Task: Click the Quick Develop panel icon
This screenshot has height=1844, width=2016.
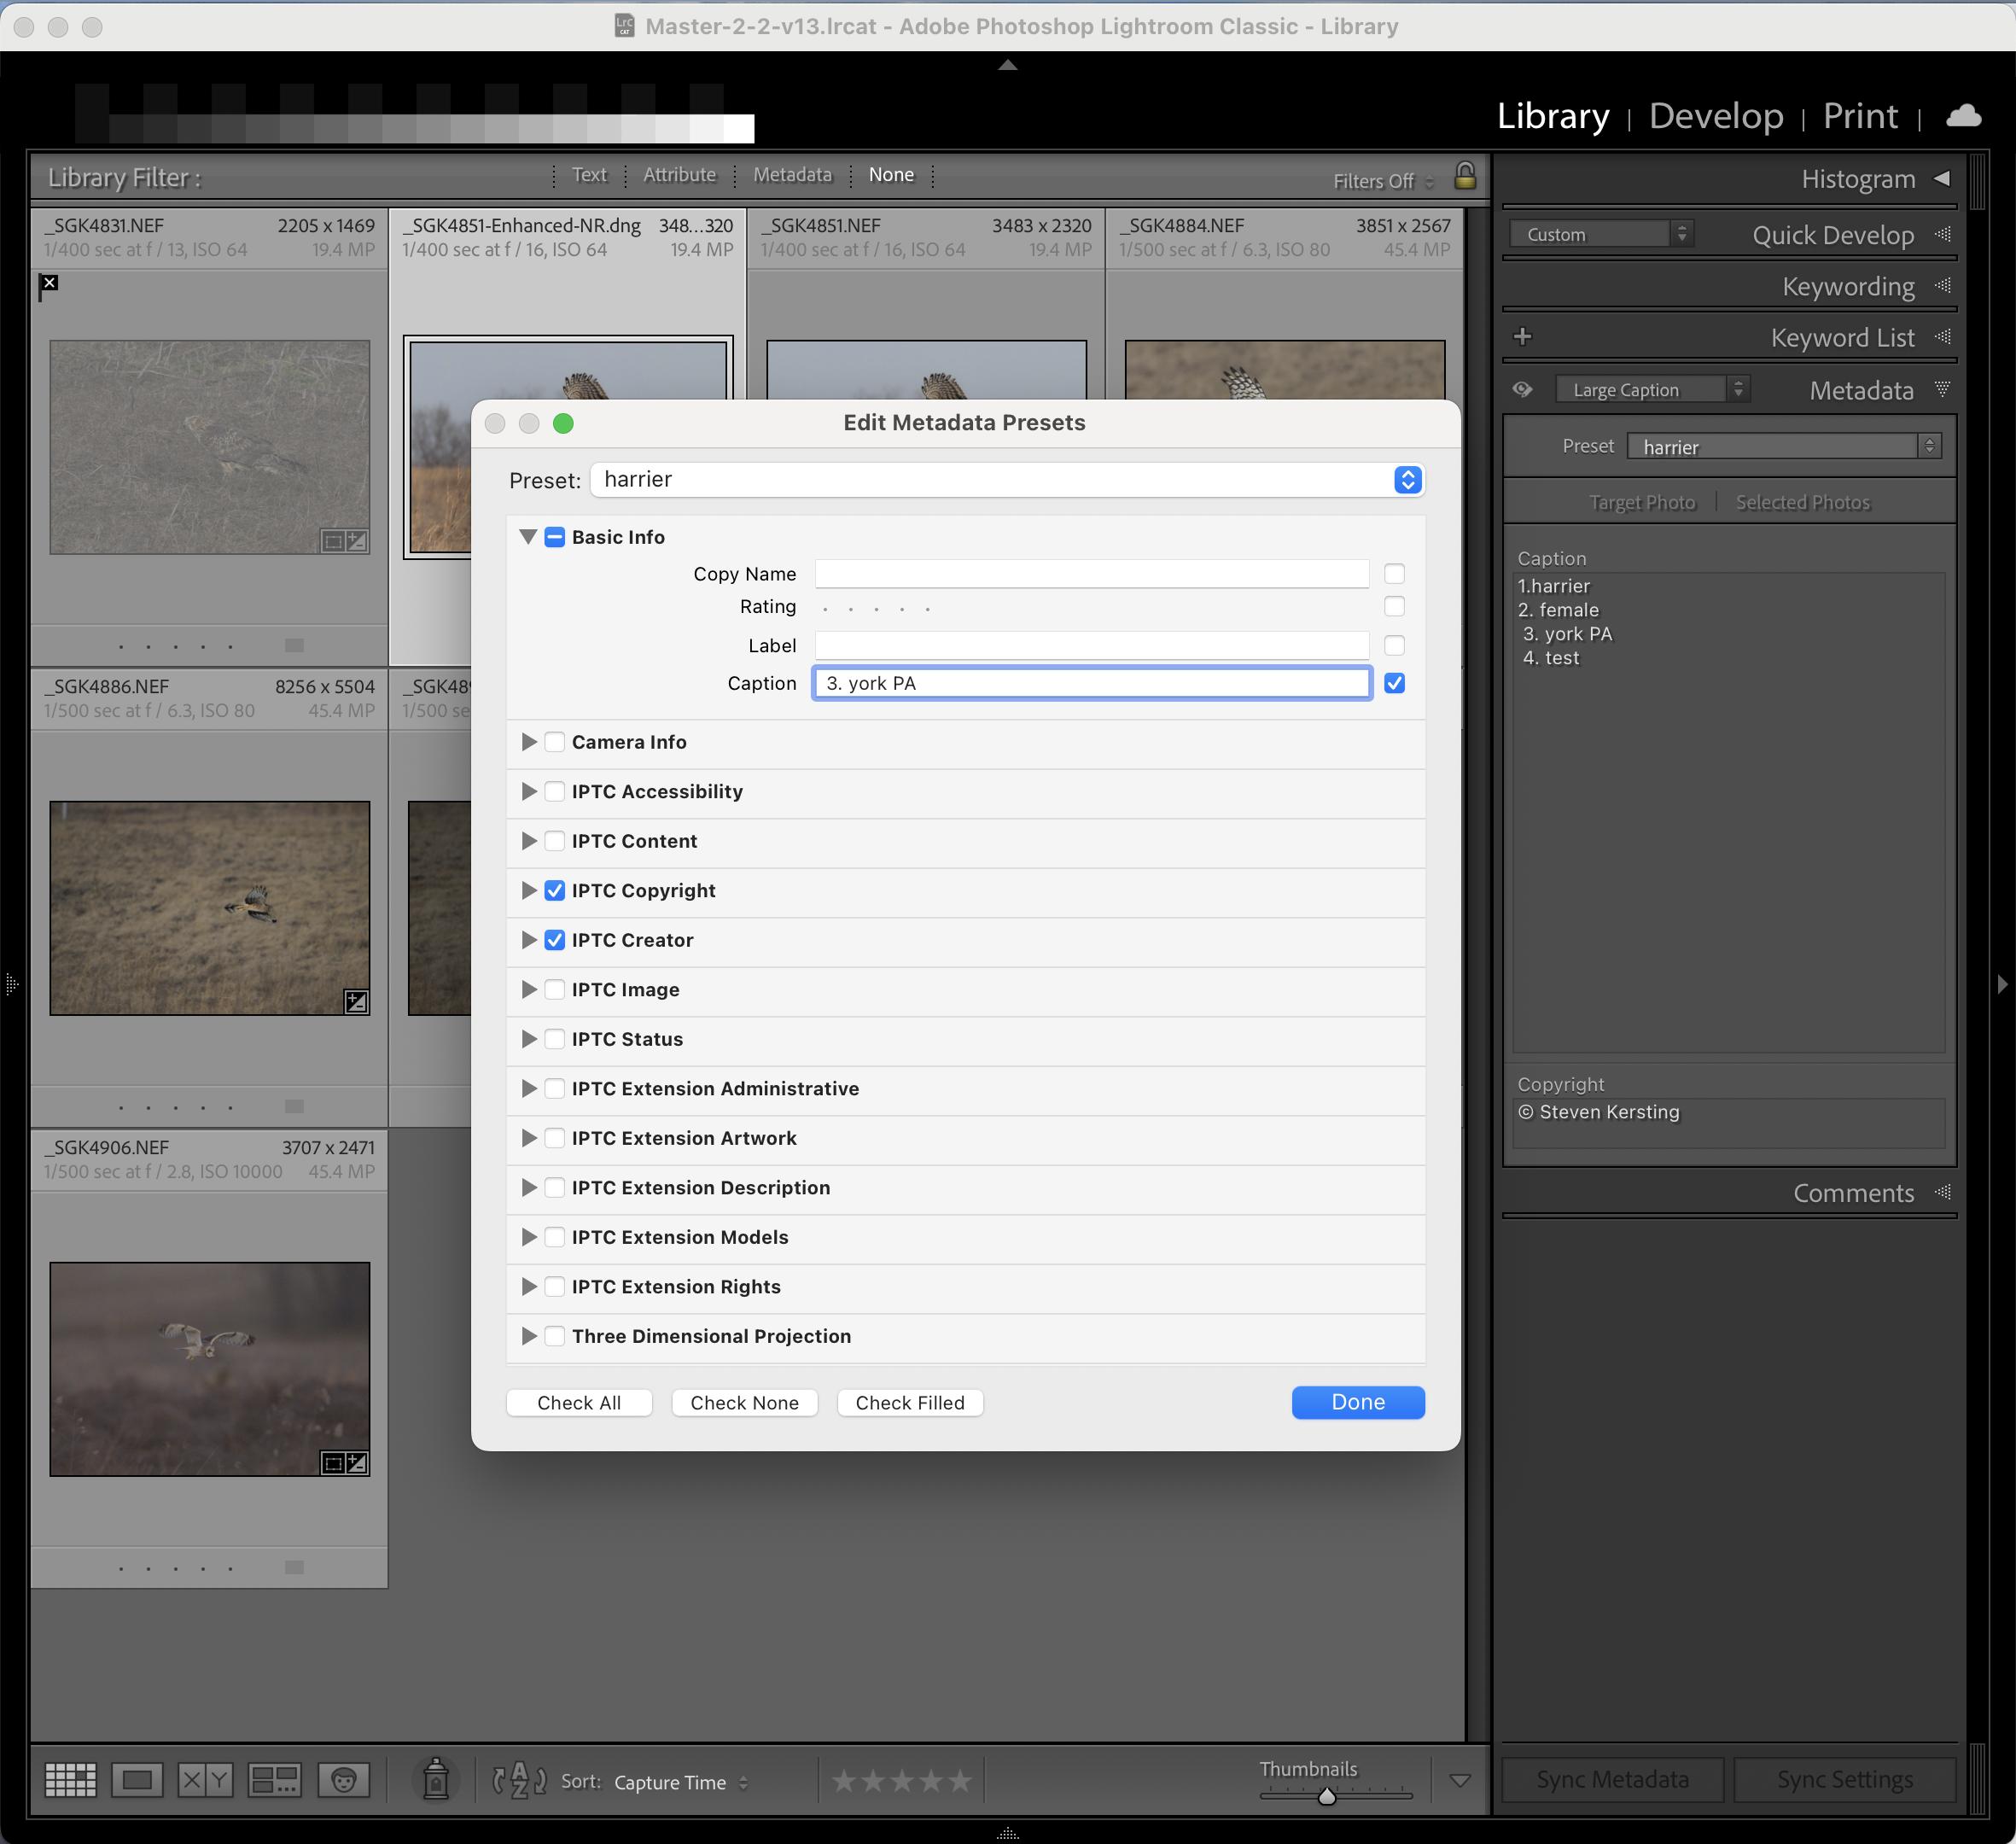Action: tap(1946, 234)
